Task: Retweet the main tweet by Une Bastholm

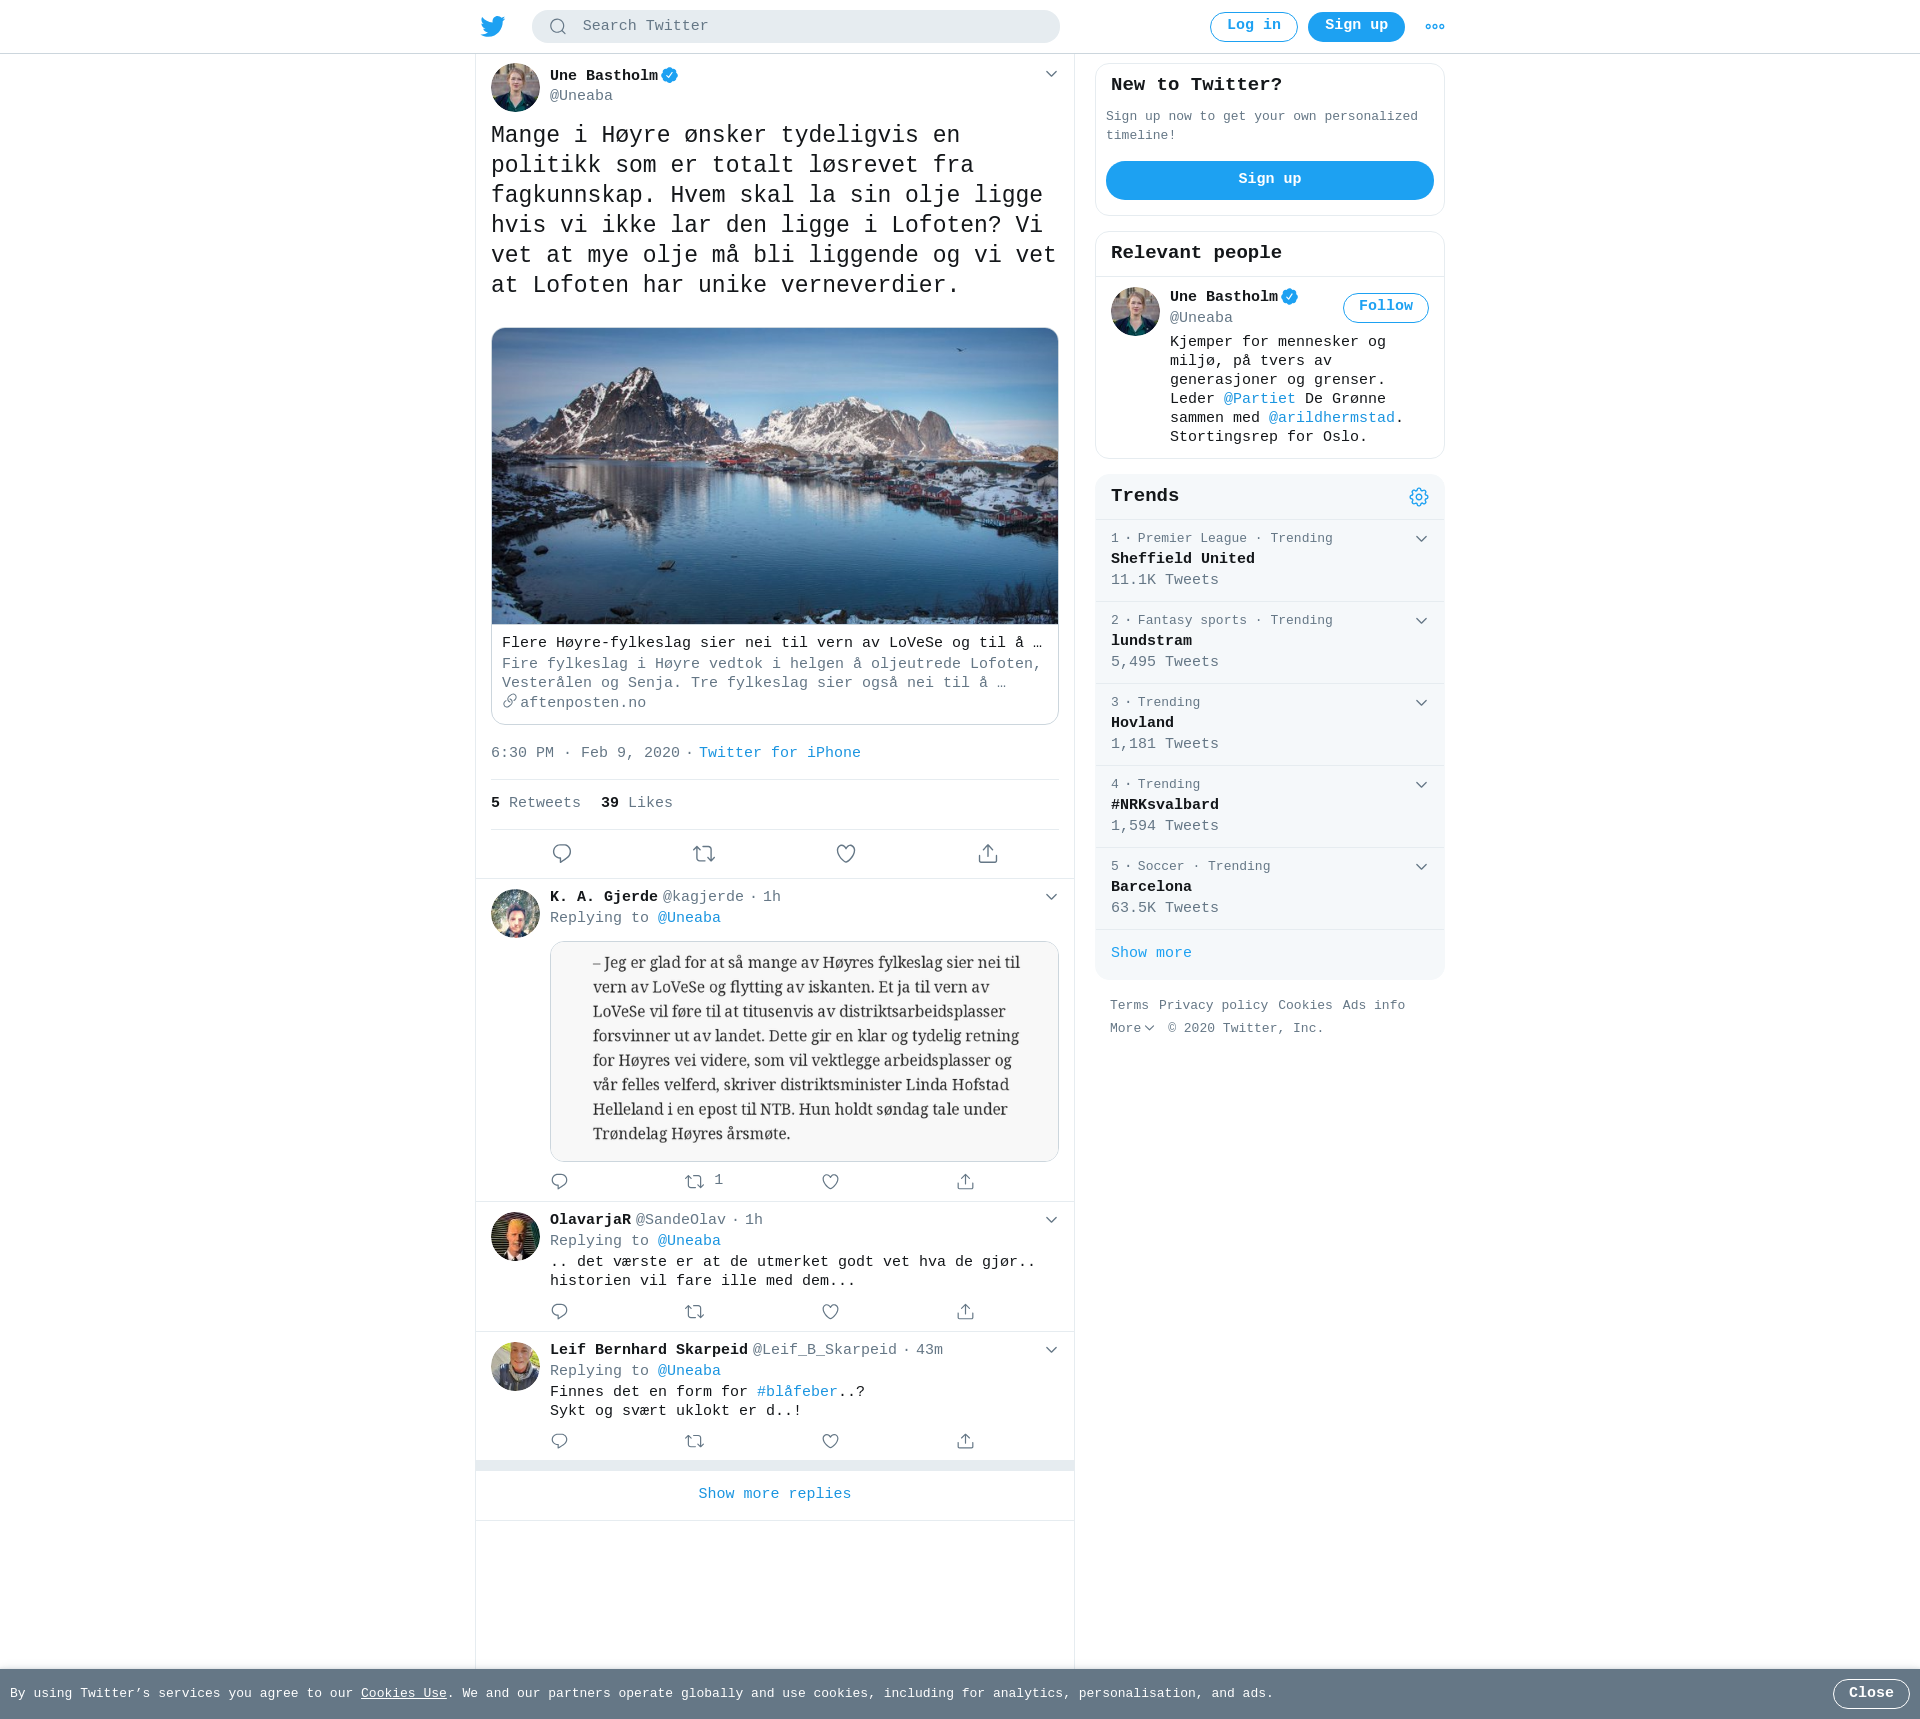Action: coord(704,854)
